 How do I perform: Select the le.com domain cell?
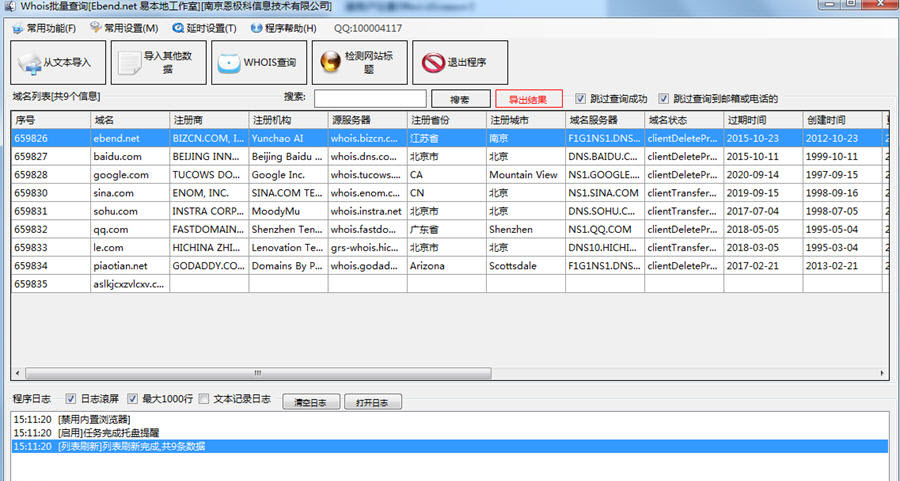pos(130,248)
